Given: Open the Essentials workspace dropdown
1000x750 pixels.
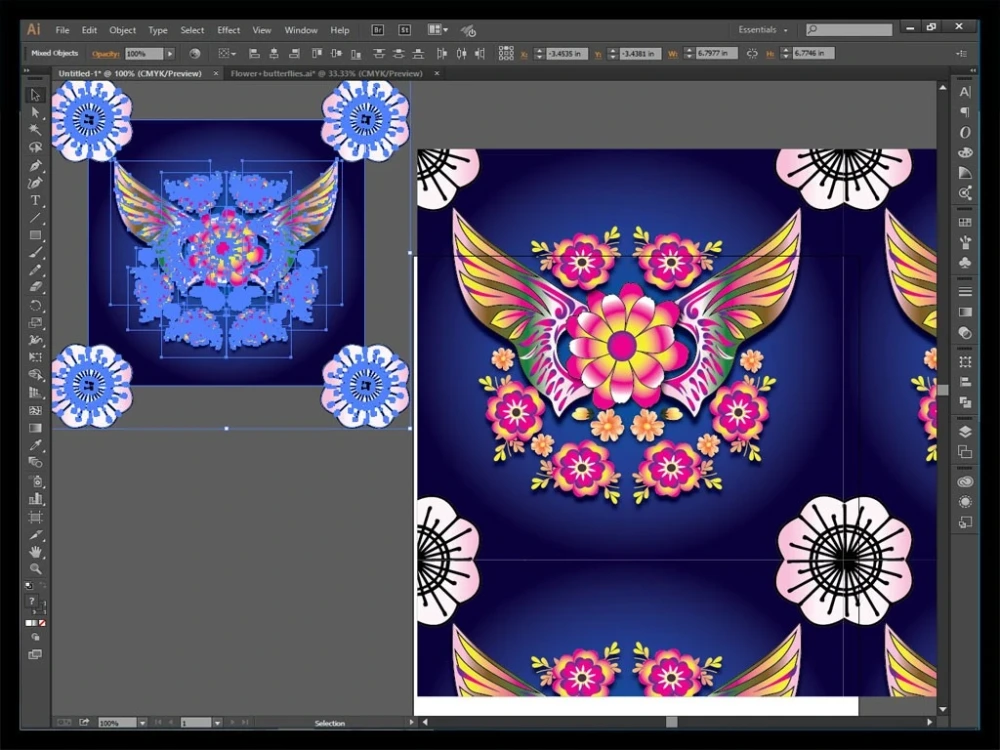Looking at the screenshot, I should [763, 30].
